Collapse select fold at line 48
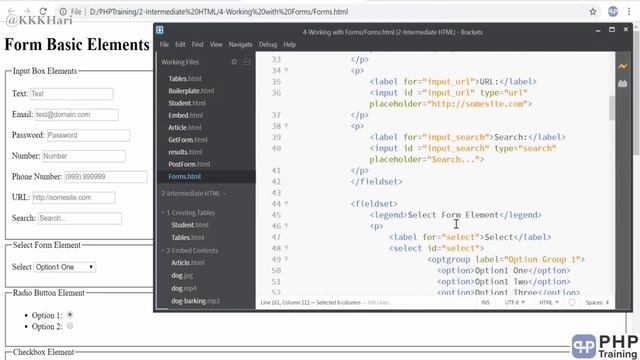The height and width of the screenshot is (360, 640). [x=286, y=248]
